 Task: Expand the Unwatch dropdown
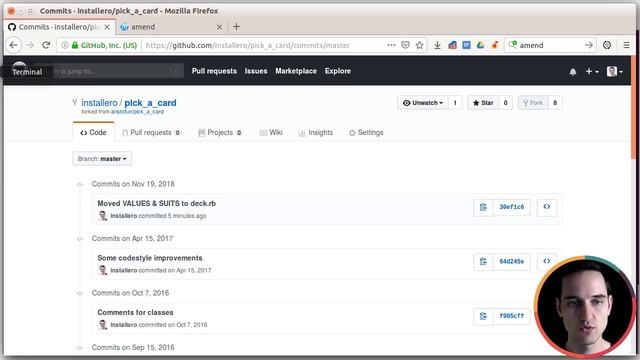click(x=423, y=103)
